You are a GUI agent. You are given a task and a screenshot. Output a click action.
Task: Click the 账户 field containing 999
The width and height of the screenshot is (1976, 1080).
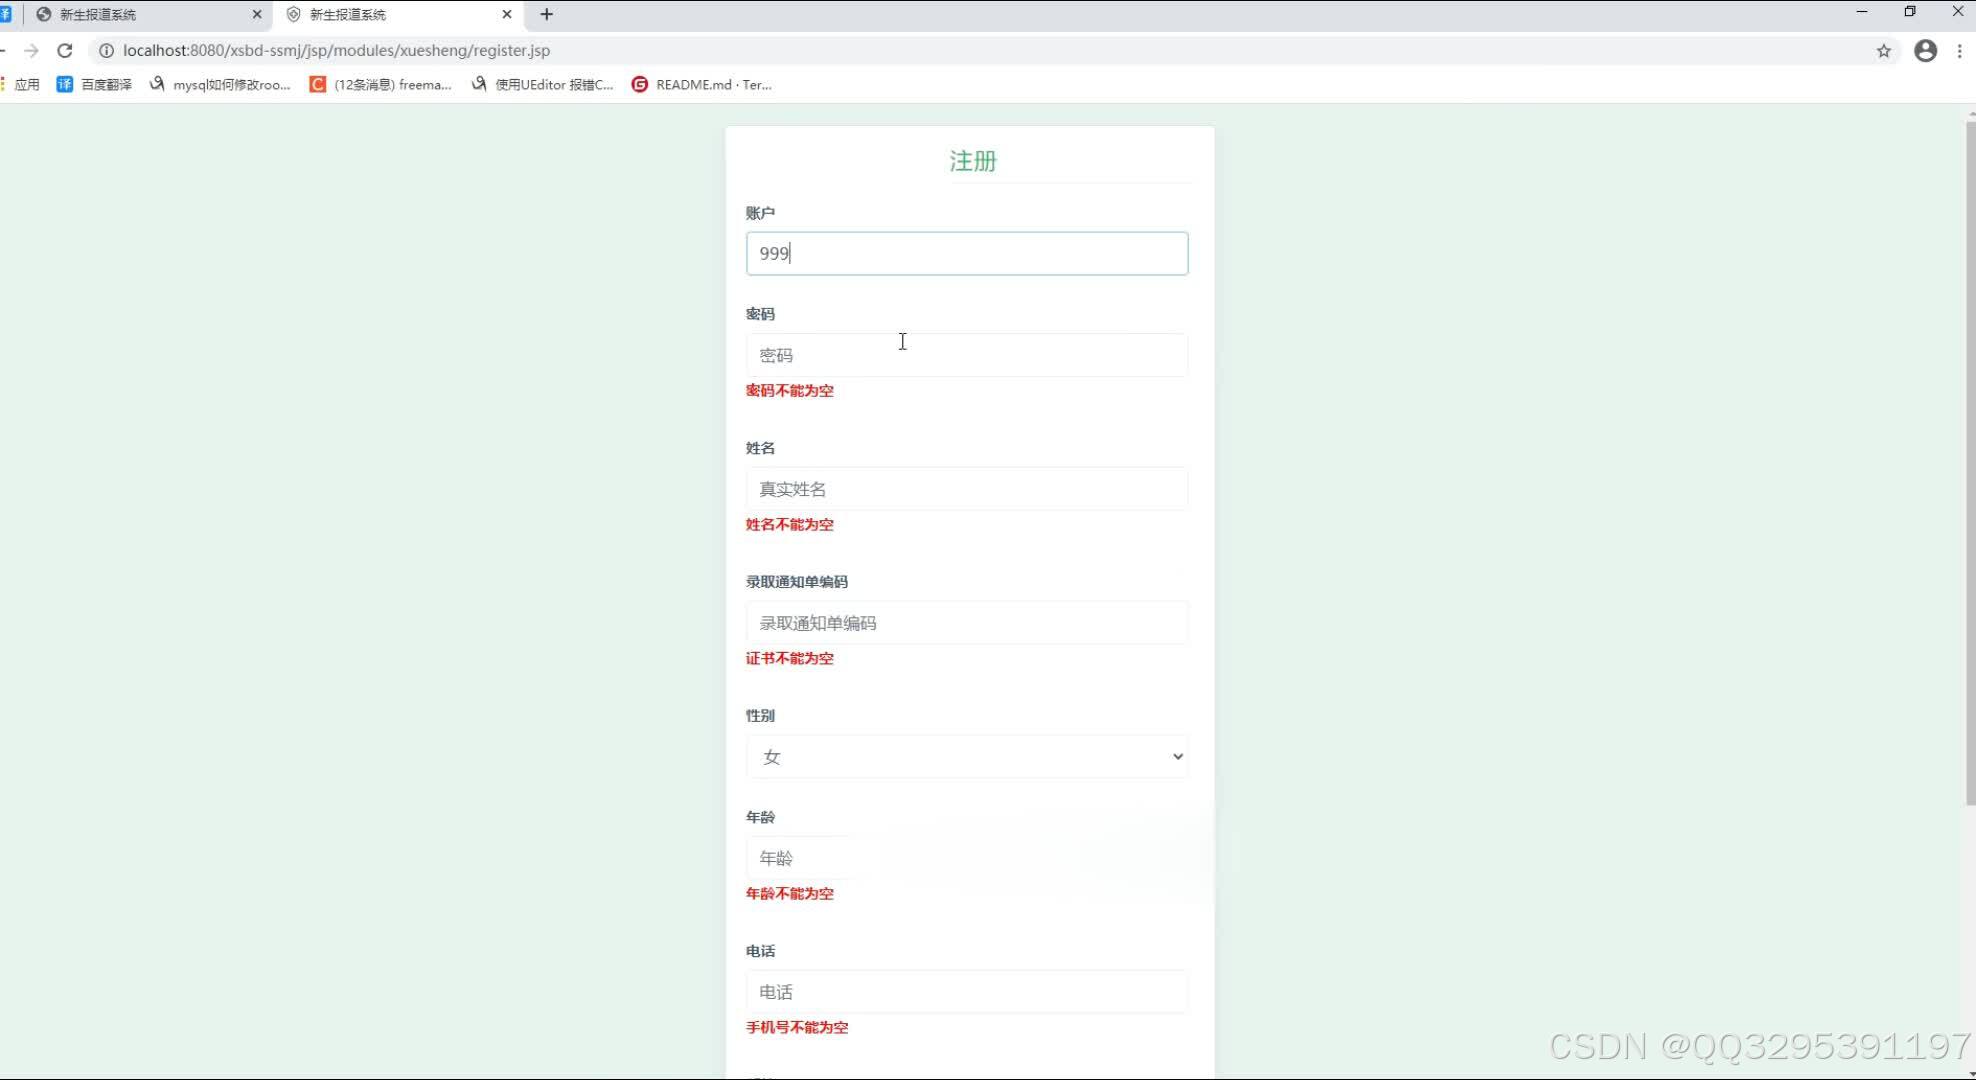[967, 253]
